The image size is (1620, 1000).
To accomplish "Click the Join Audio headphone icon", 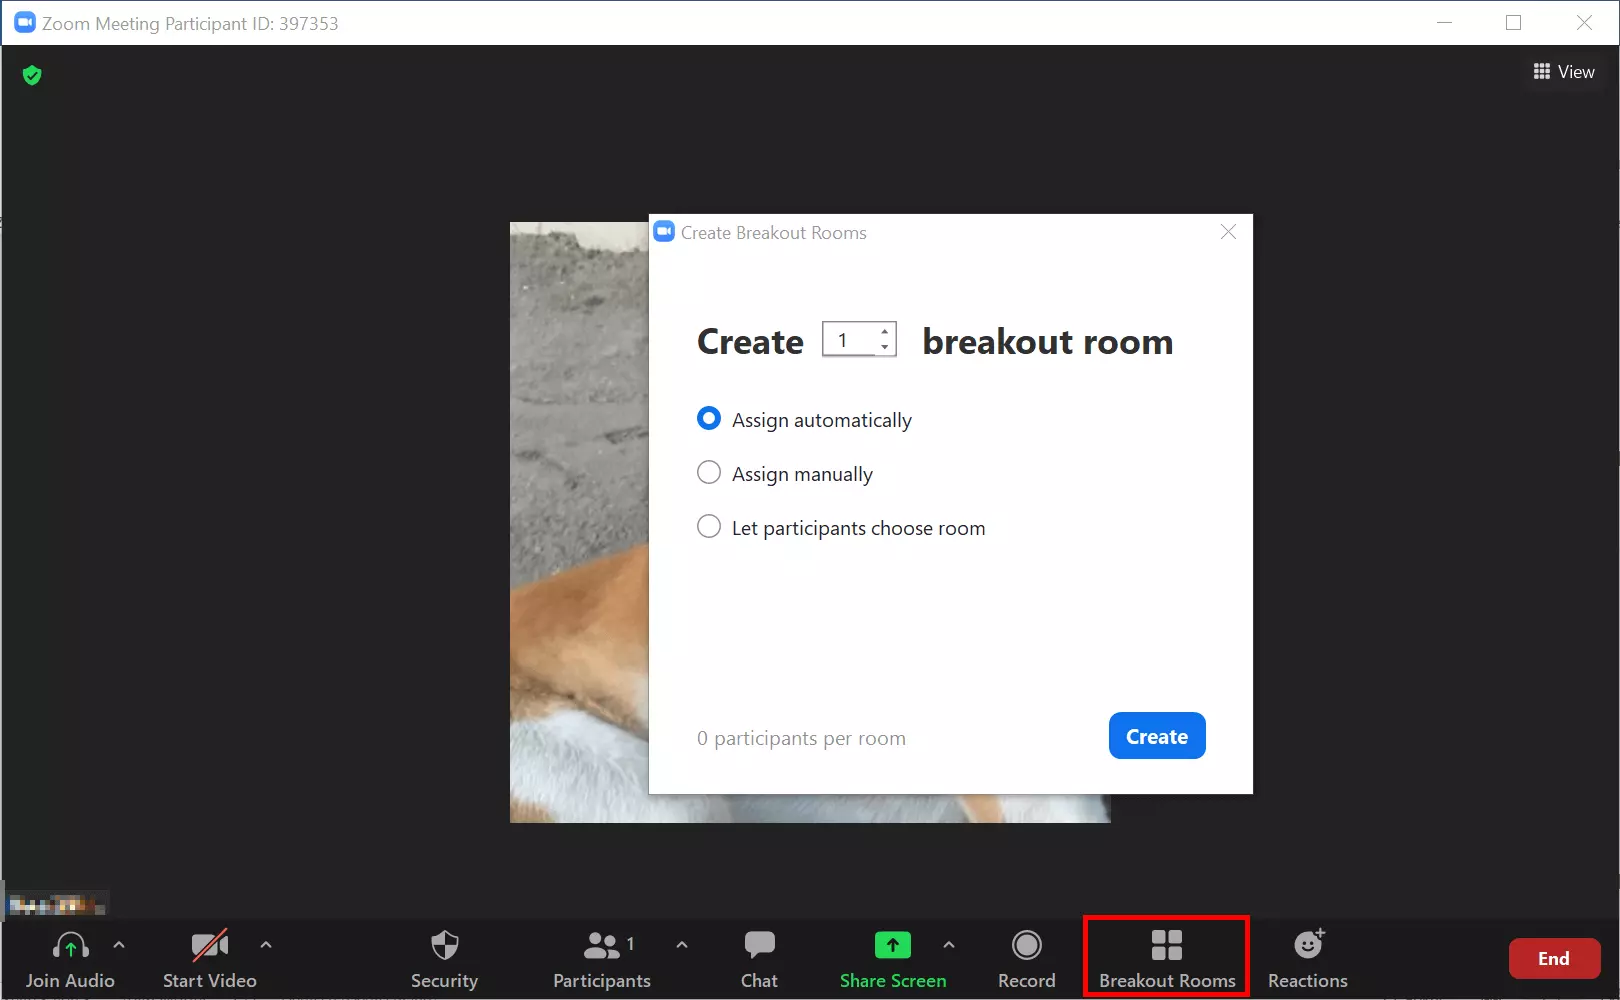I will 70,945.
